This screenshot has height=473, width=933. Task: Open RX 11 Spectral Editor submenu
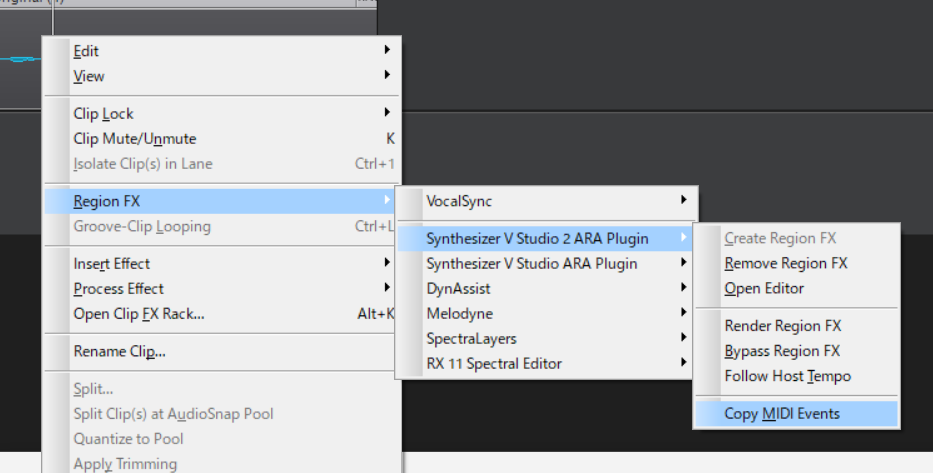point(545,364)
